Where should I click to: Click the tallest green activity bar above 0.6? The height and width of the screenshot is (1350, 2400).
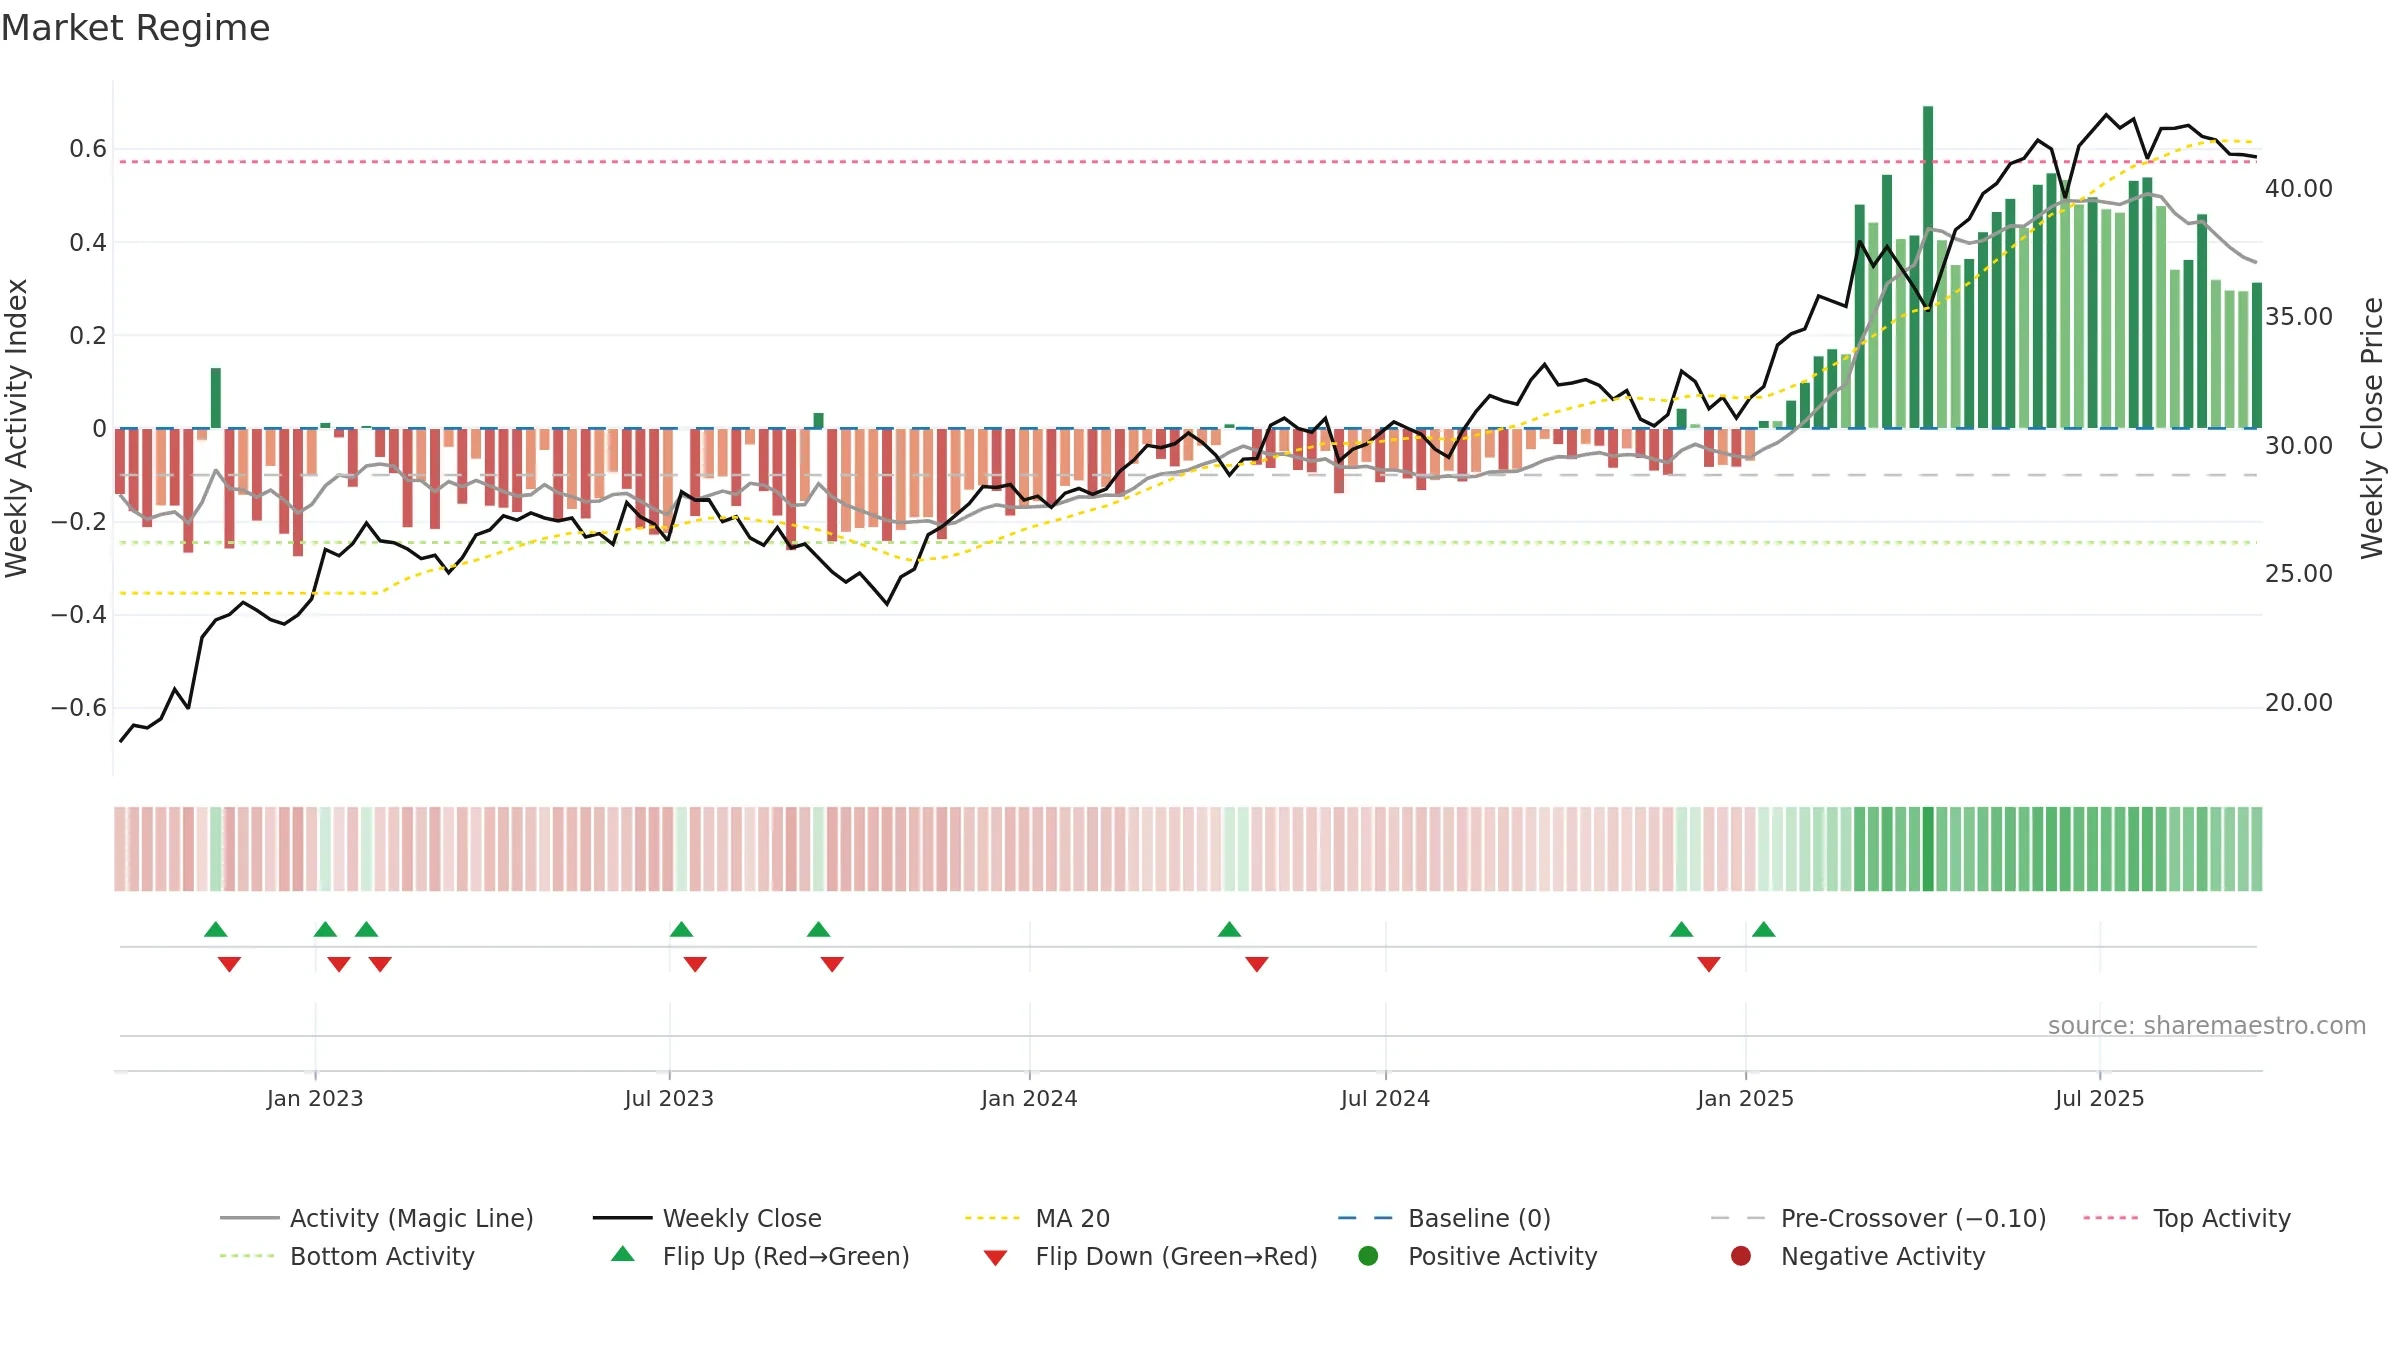tap(1928, 267)
